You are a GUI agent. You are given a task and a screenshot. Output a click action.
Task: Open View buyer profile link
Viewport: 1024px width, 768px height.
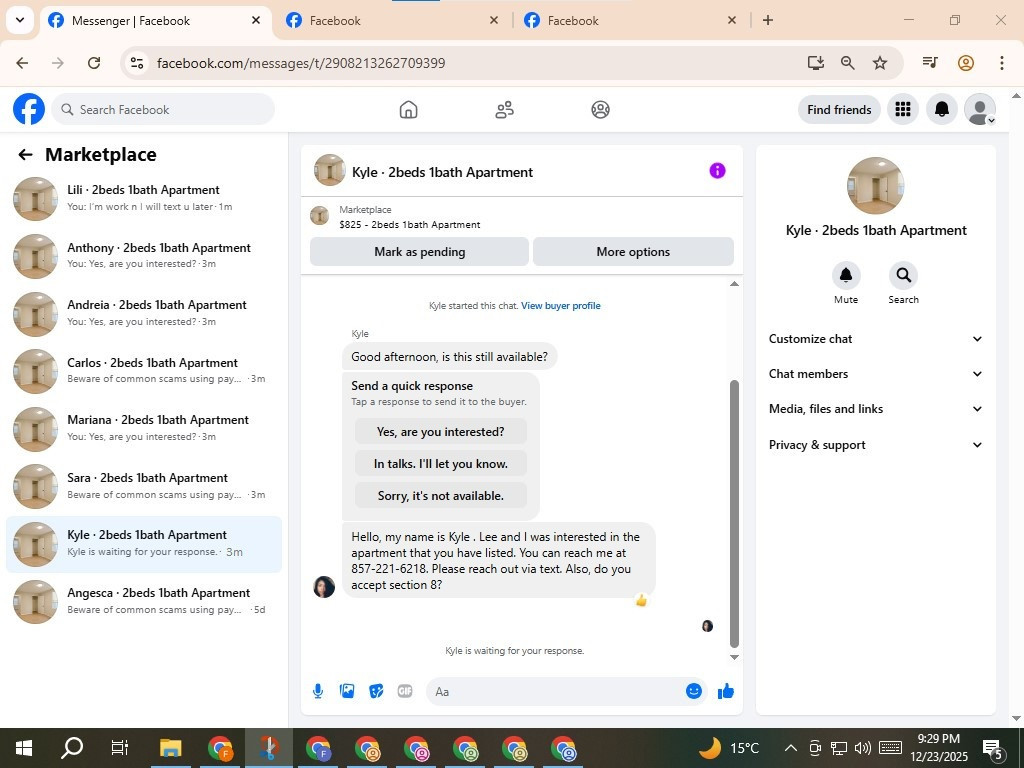[x=560, y=306]
